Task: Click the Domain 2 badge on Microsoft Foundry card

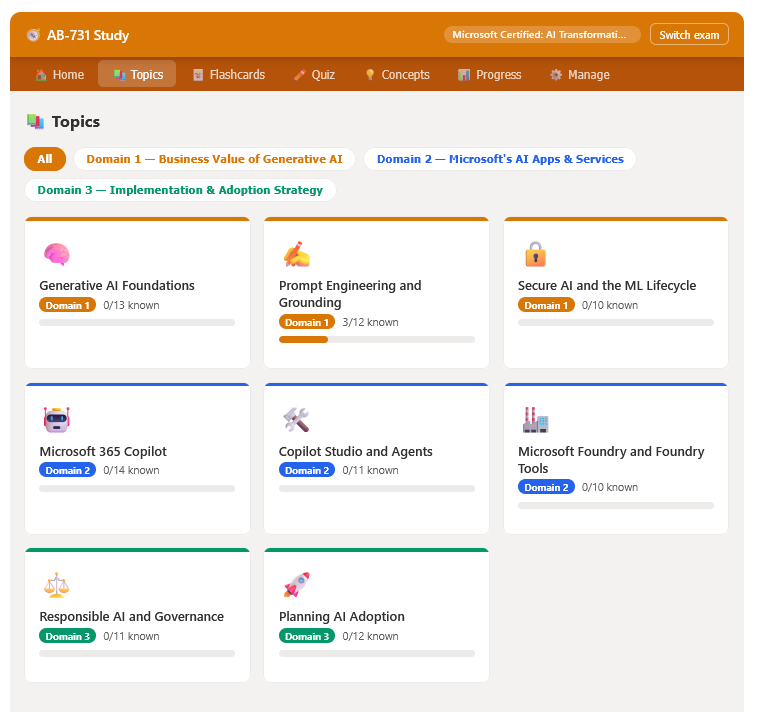Action: [546, 487]
